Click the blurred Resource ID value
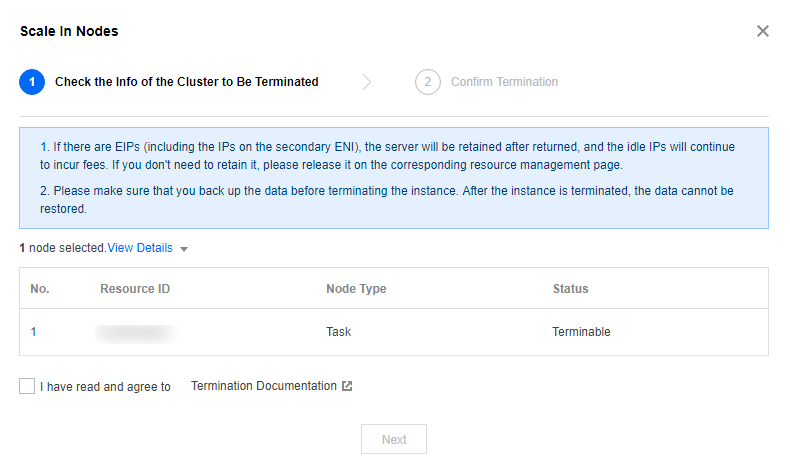 (135, 332)
